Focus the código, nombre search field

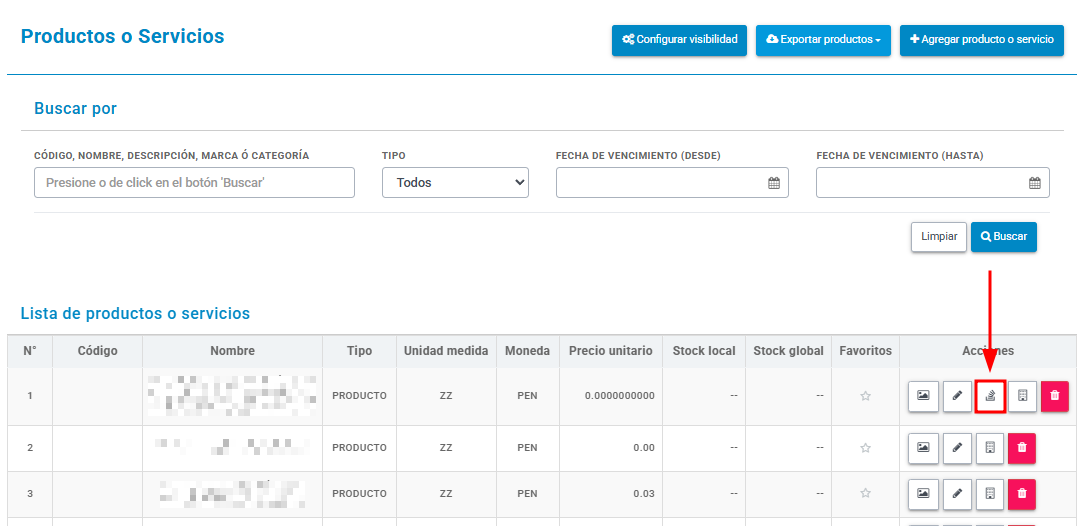tap(194, 183)
